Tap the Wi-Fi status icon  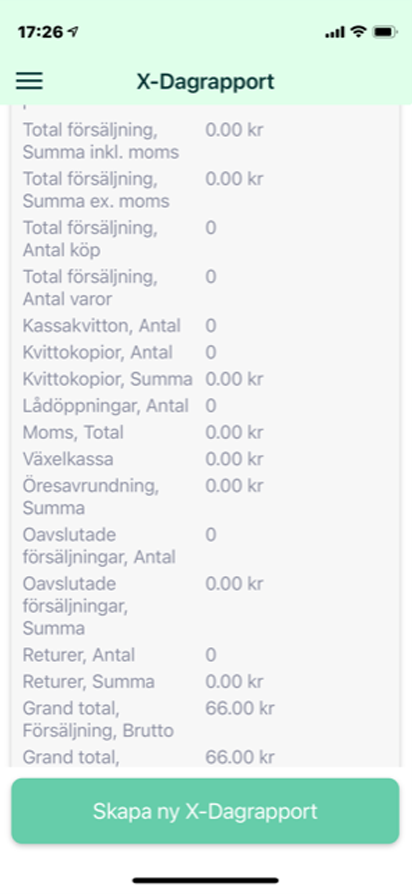click(x=358, y=32)
